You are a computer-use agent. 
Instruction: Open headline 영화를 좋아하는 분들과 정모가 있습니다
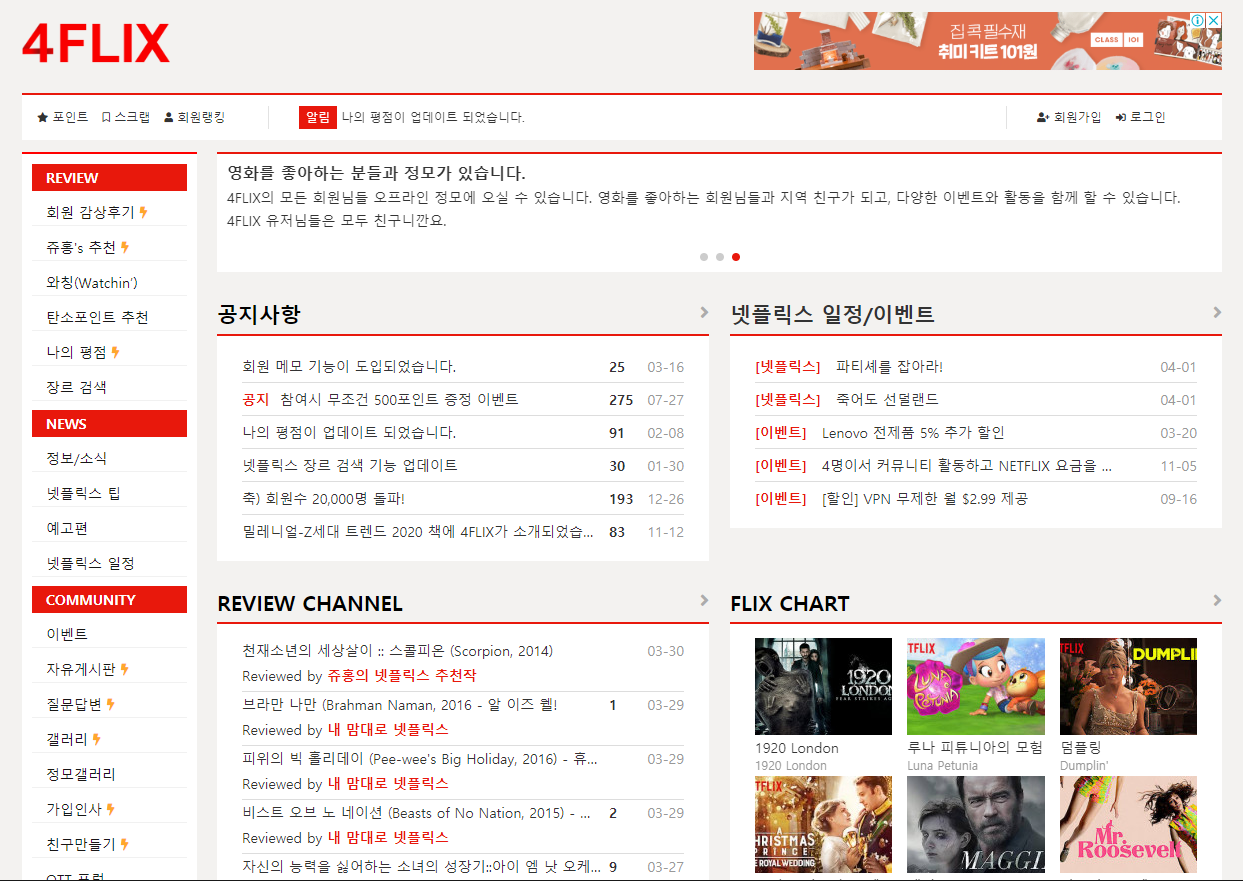[376, 173]
